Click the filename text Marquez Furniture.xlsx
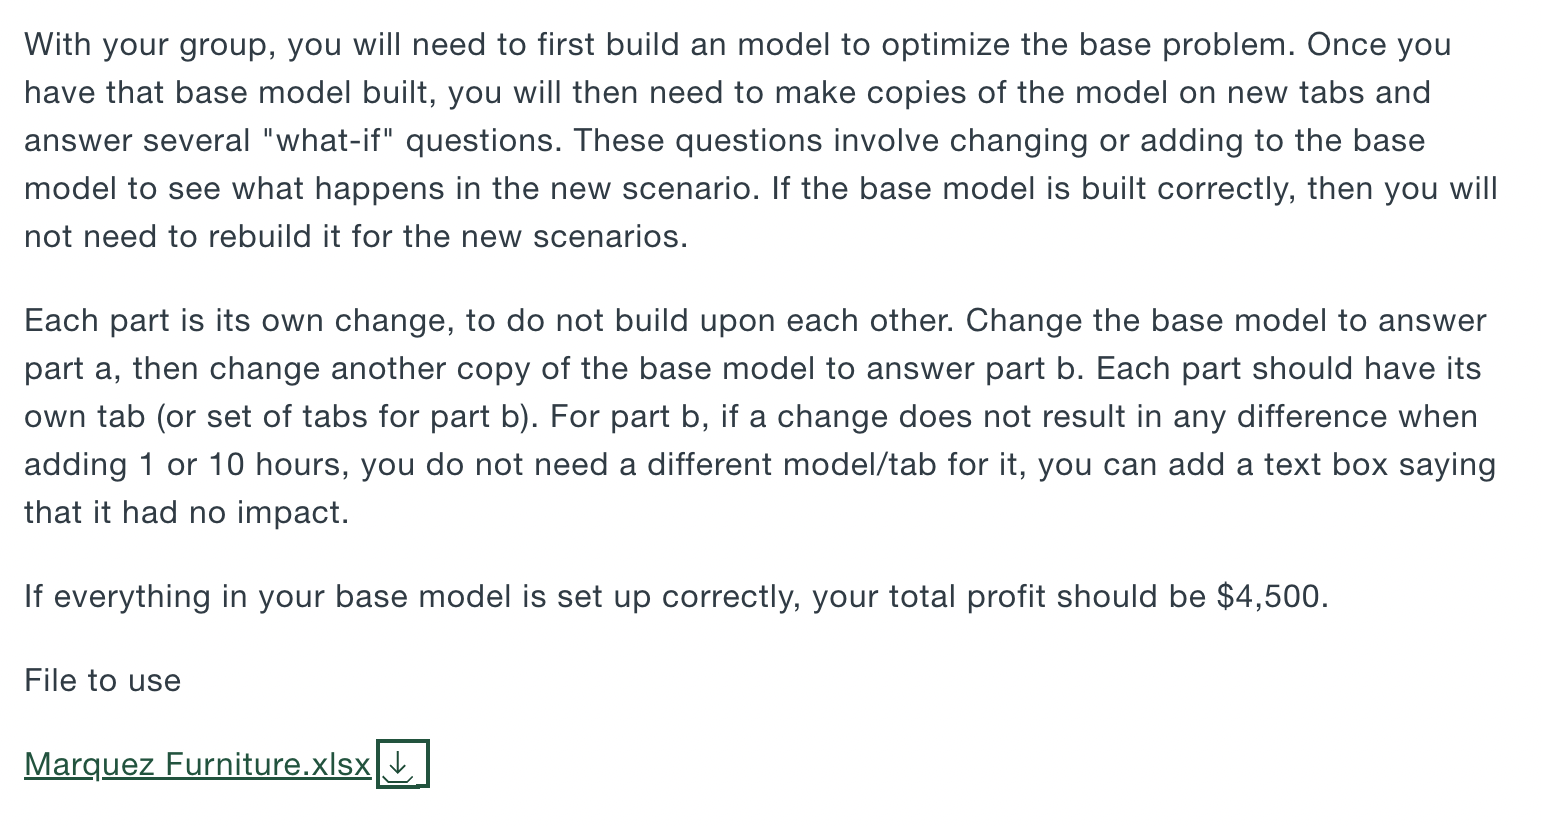 click(x=196, y=764)
